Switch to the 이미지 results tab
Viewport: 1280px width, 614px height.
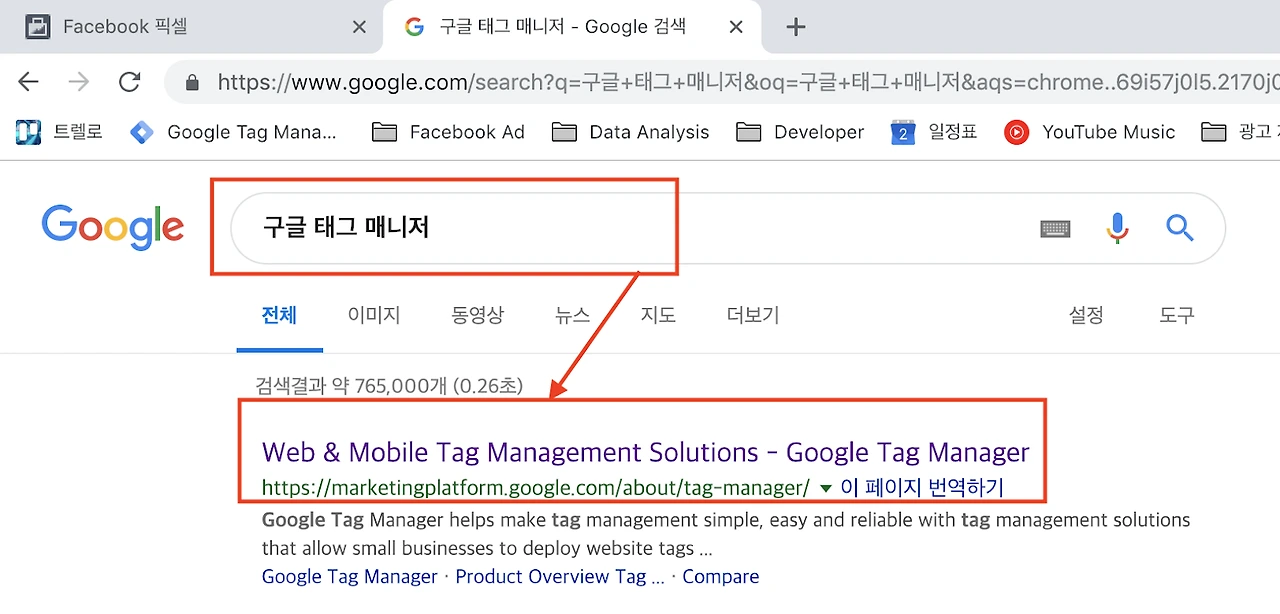374,315
